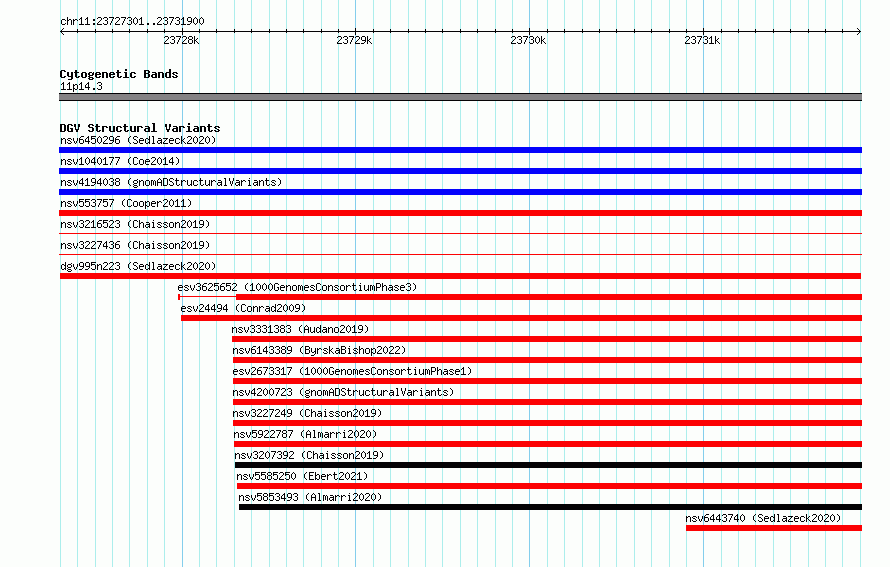Click the chr11:23727301..23731900 coordinates label
Viewport: 890px width, 567px height.
(132, 21)
